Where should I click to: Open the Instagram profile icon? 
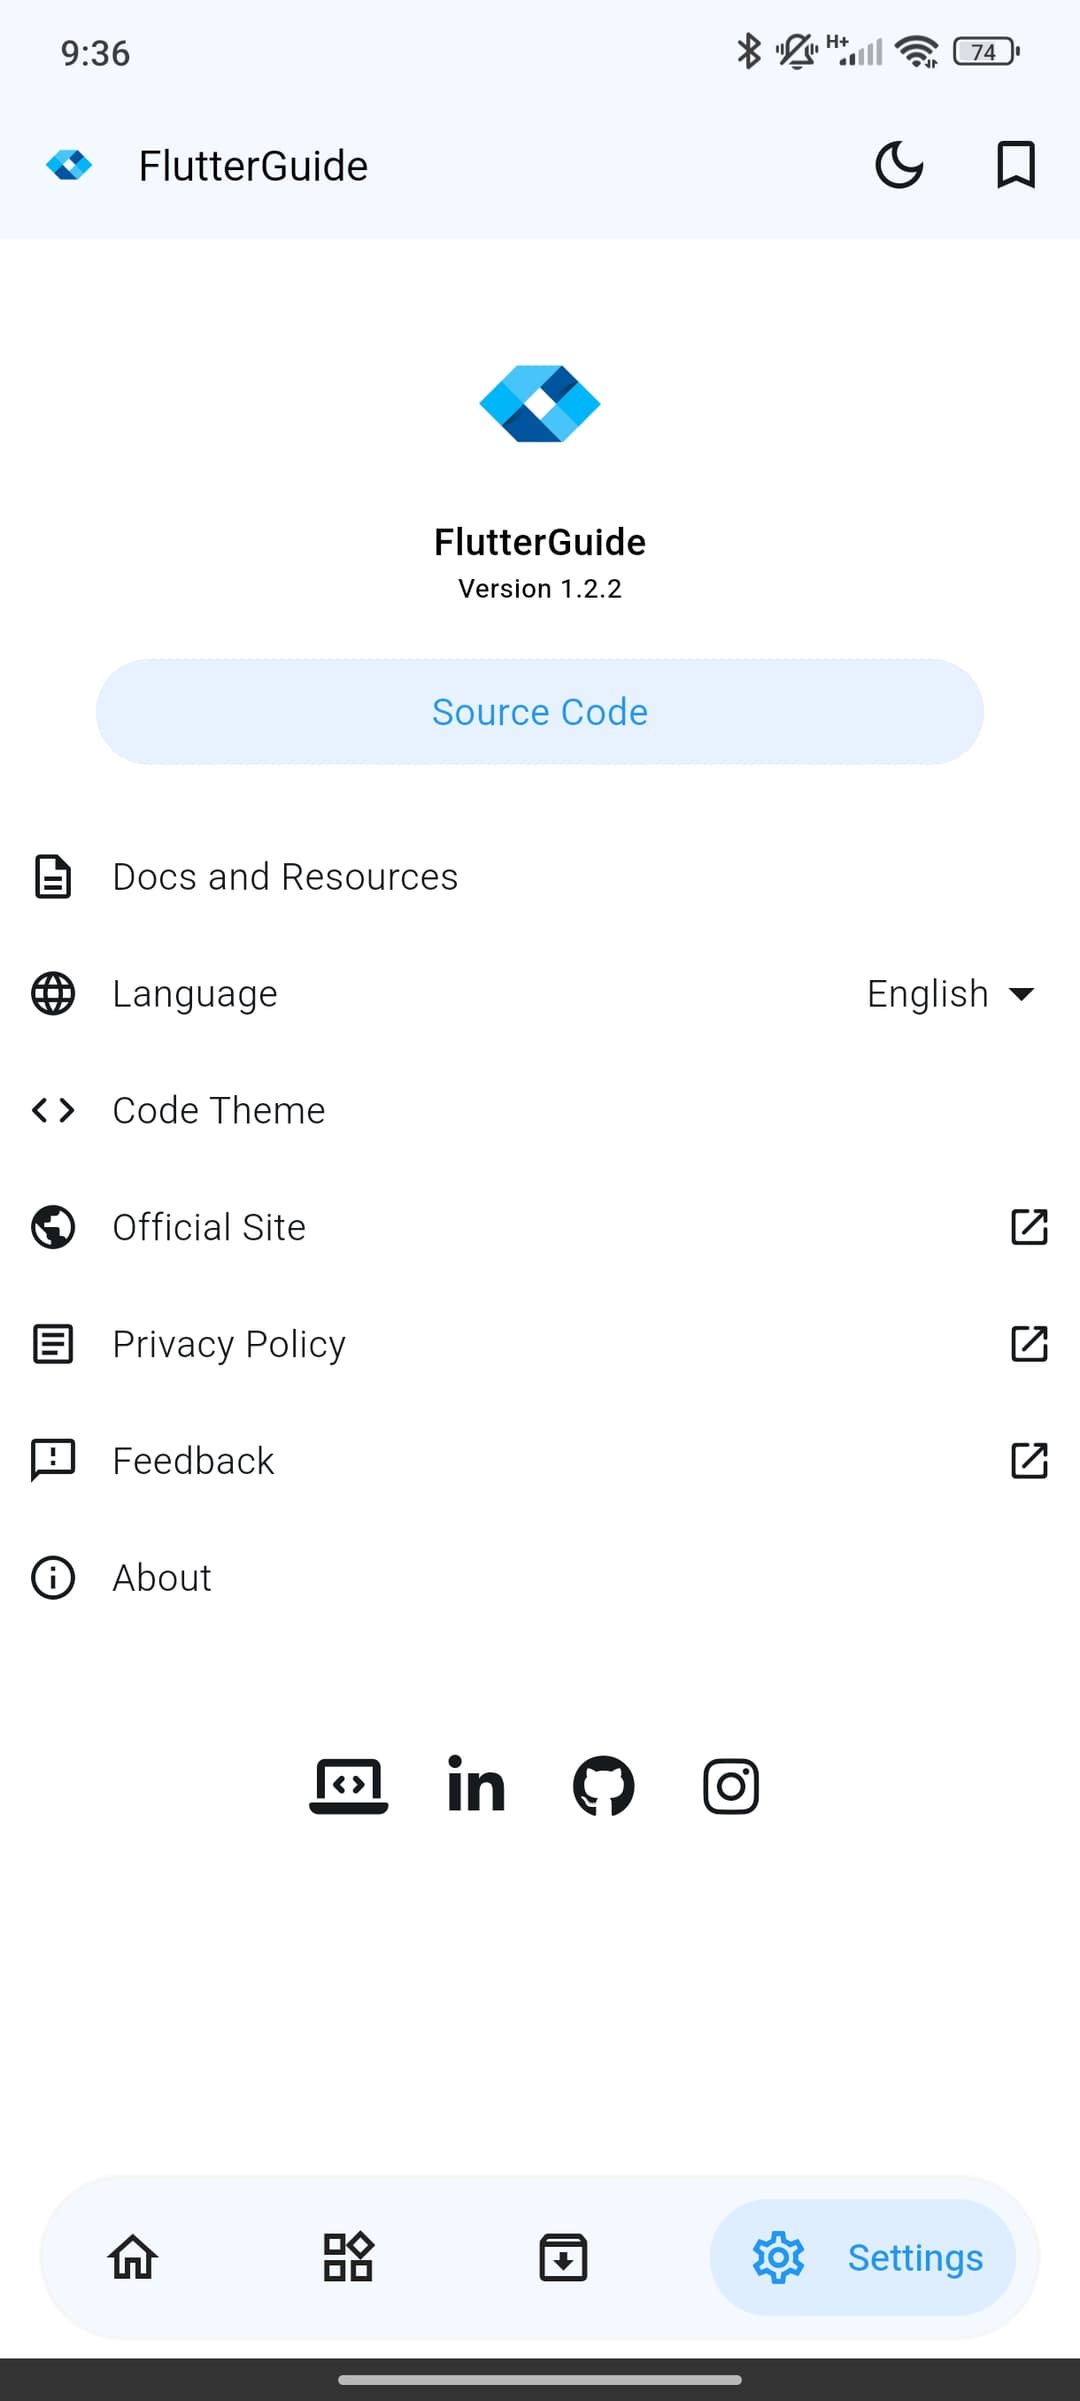point(731,1786)
